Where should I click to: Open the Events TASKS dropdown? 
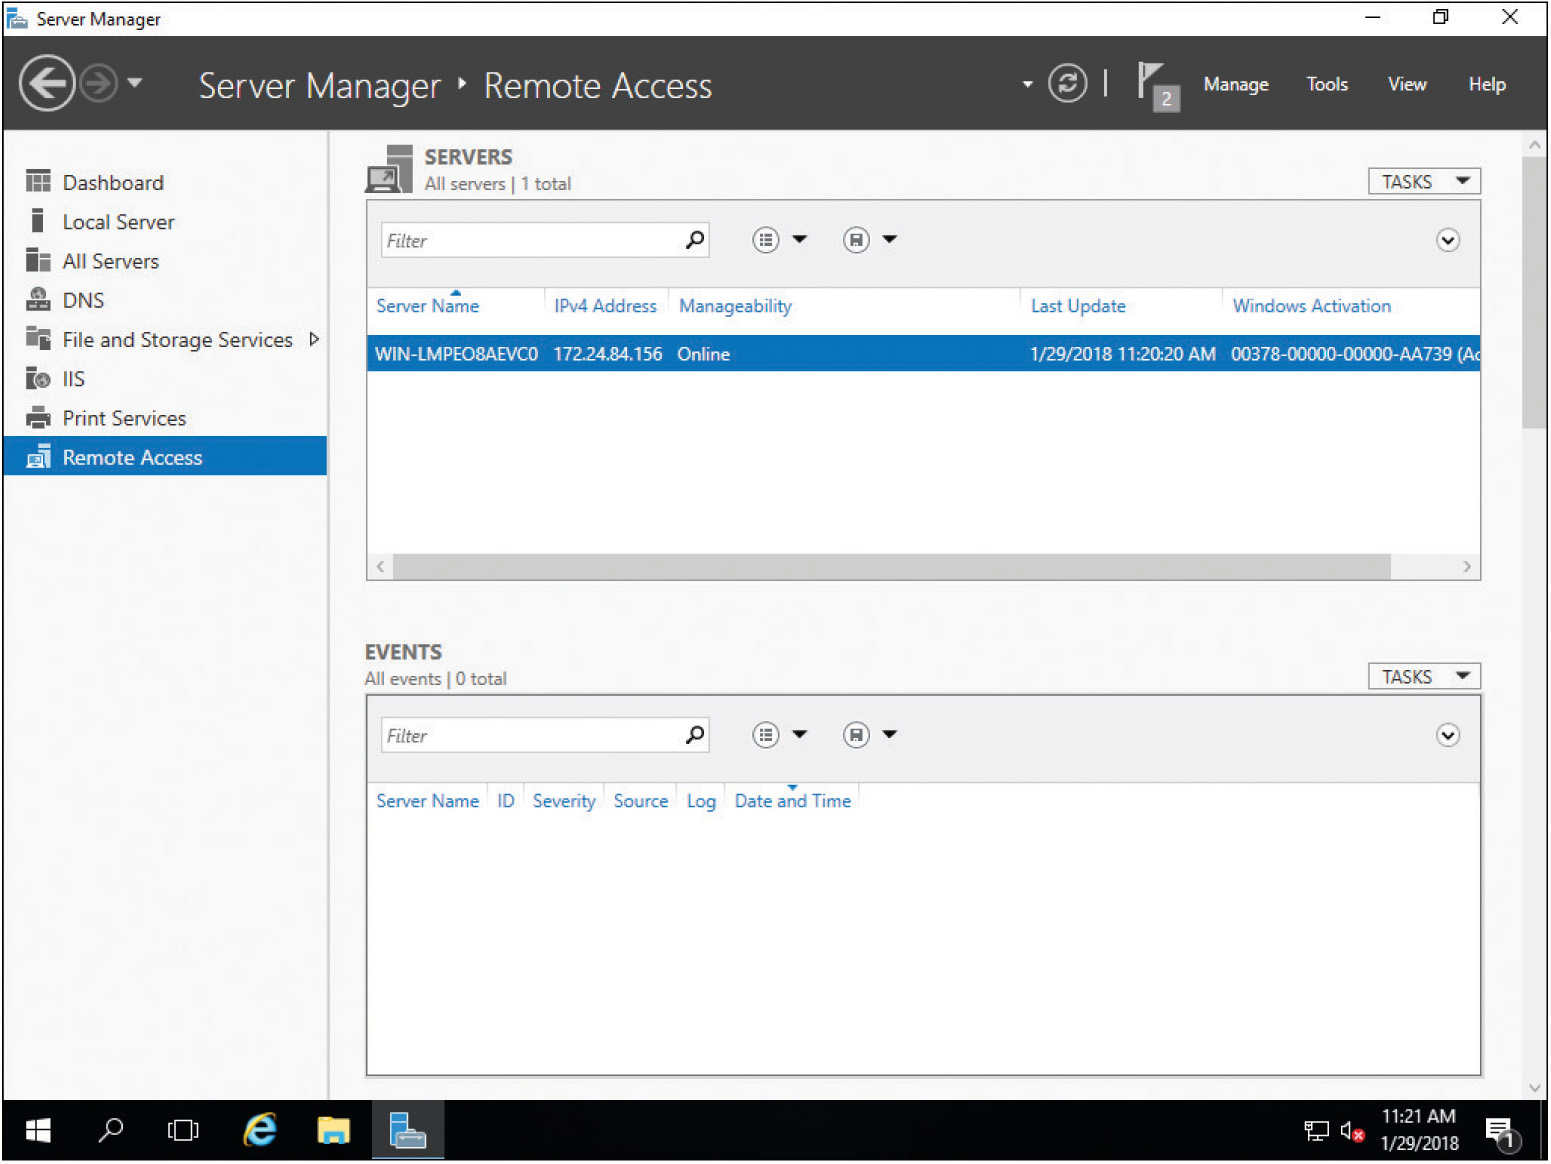coord(1424,677)
